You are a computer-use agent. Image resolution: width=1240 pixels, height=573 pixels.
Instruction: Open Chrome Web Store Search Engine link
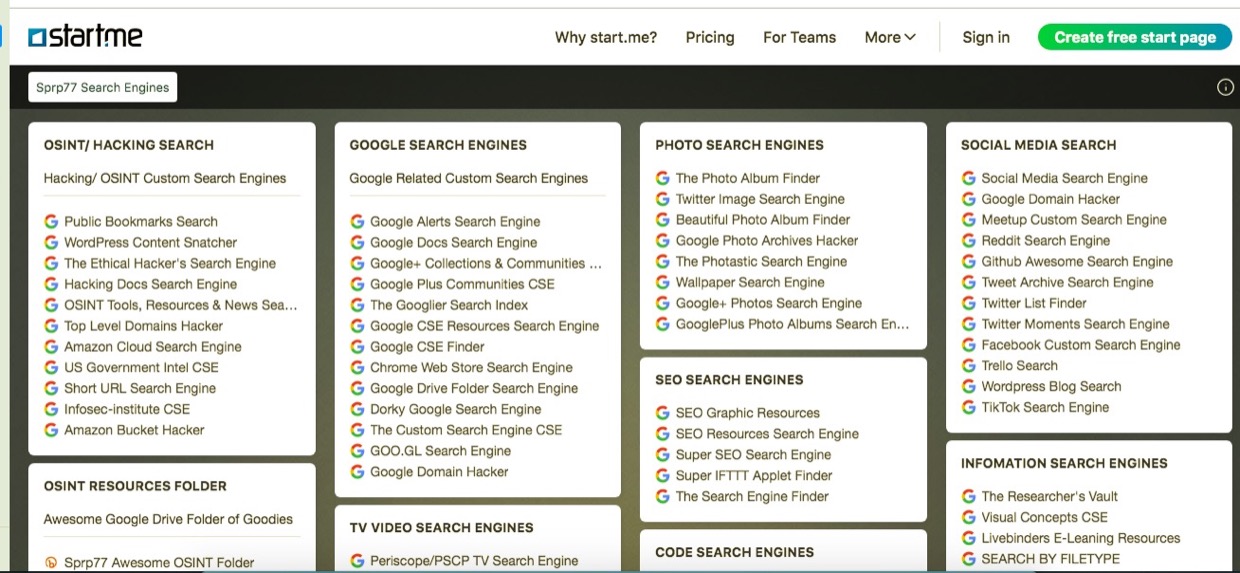471,368
